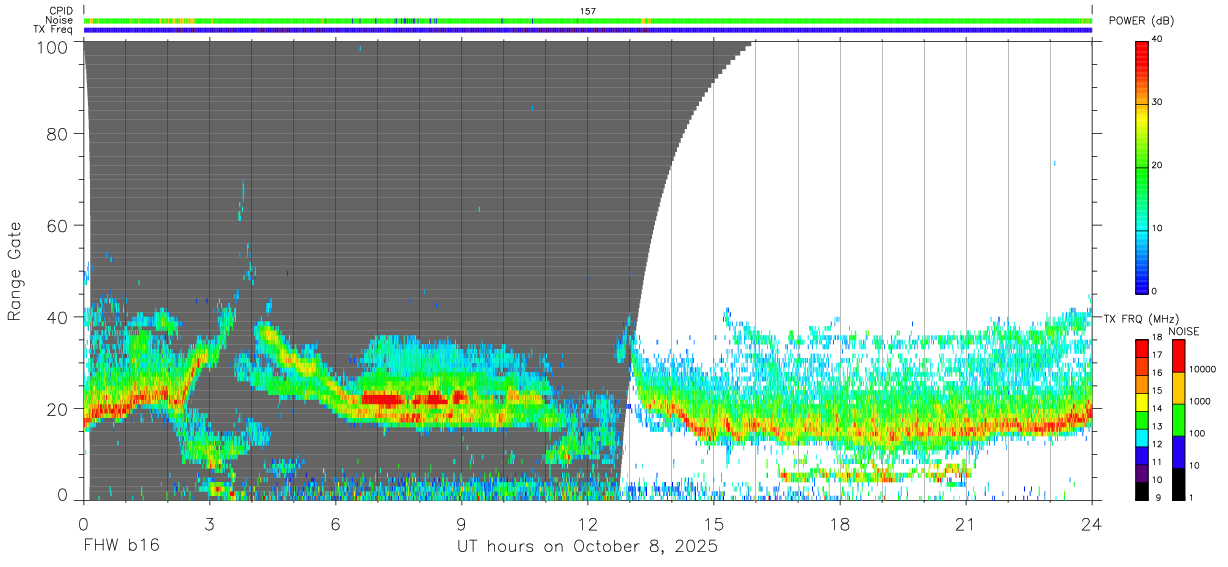The height and width of the screenshot is (567, 1228).
Task: Click the green noise indicator strip at top
Action: [588, 20]
